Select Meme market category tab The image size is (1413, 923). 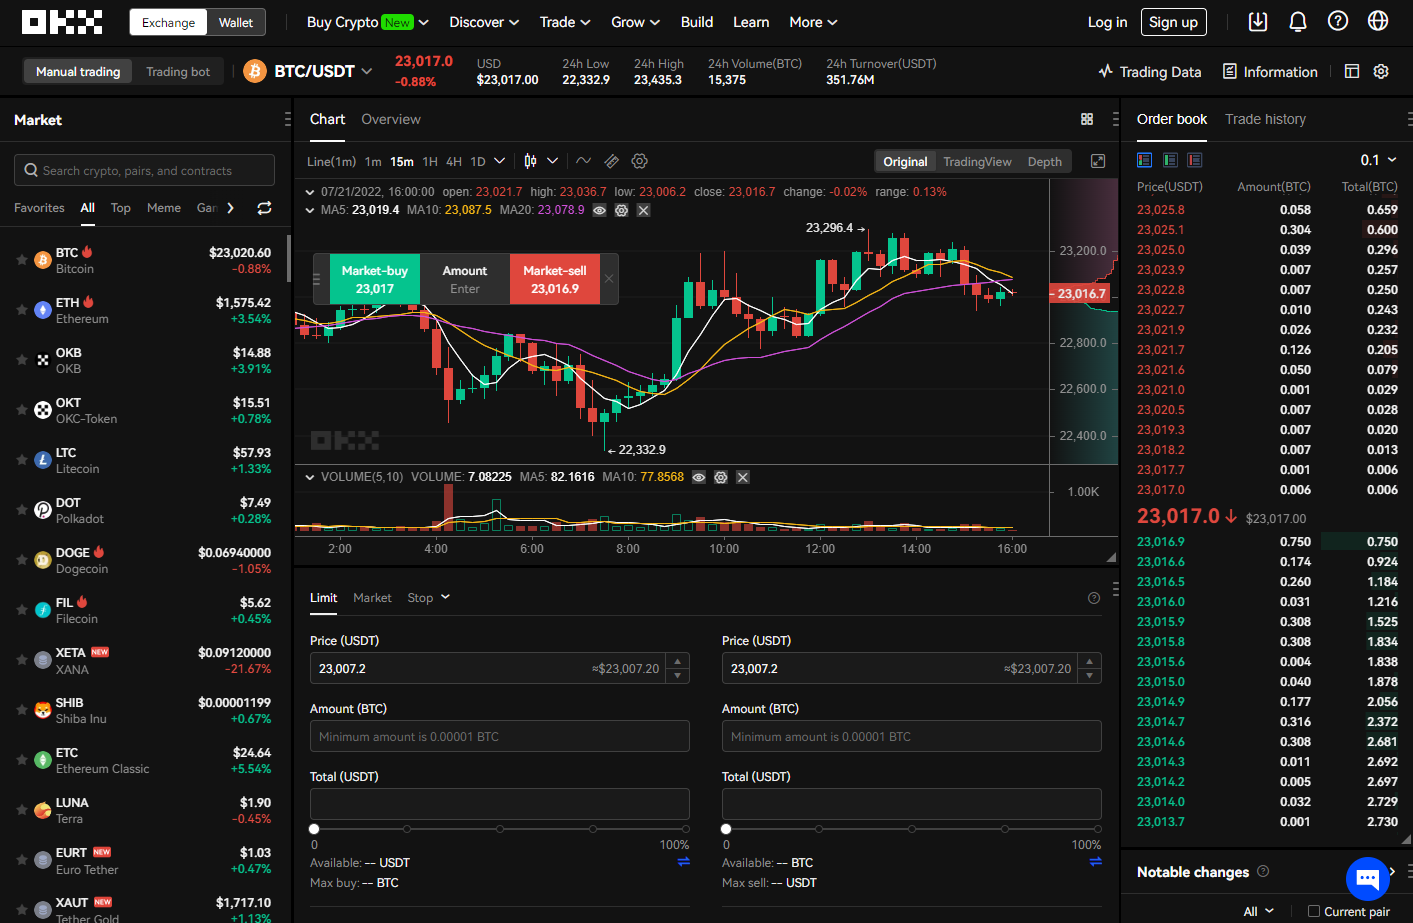pyautogui.click(x=164, y=208)
